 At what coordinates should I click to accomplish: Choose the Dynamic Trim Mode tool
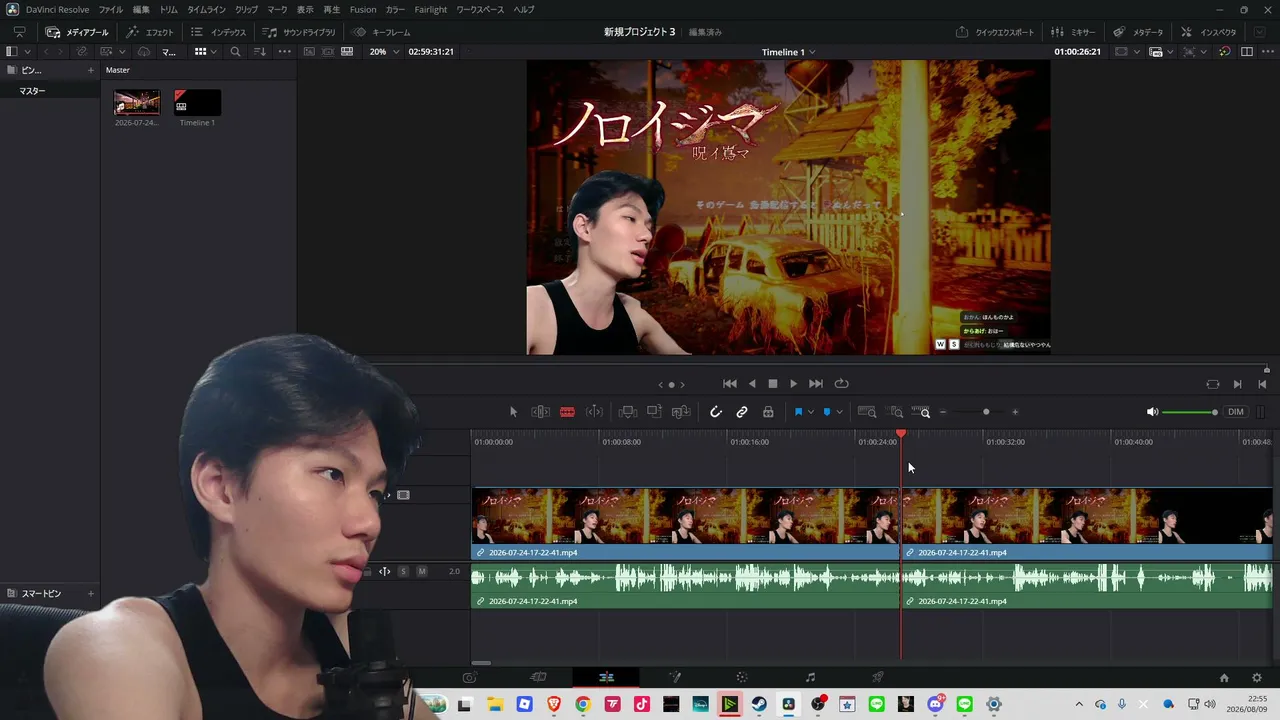(x=594, y=412)
